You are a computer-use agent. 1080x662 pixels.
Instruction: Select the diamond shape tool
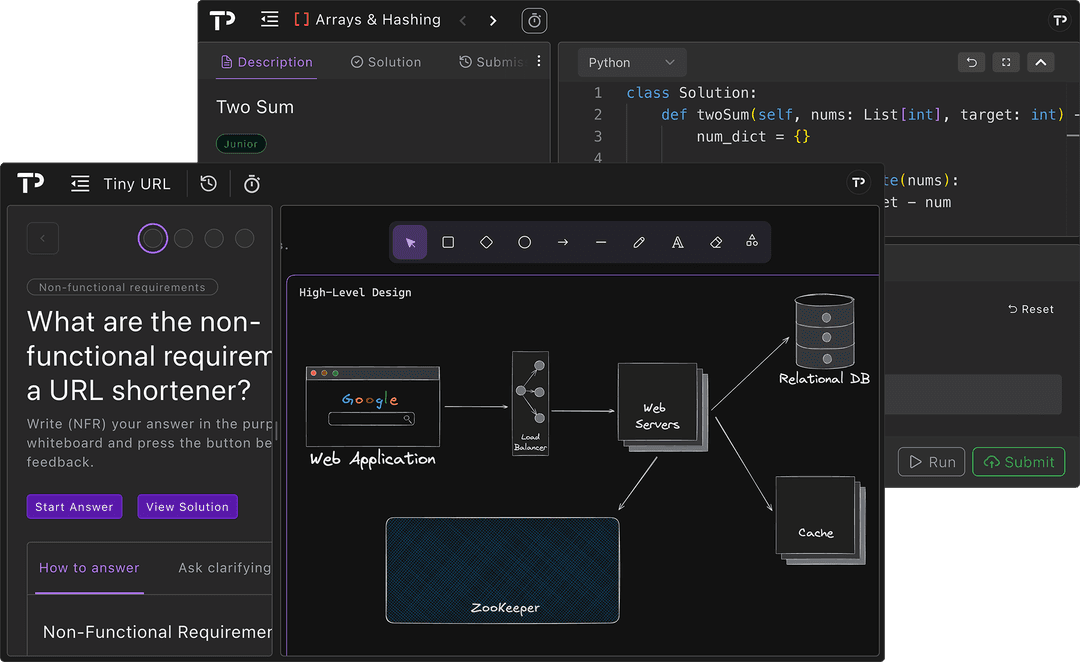486,242
